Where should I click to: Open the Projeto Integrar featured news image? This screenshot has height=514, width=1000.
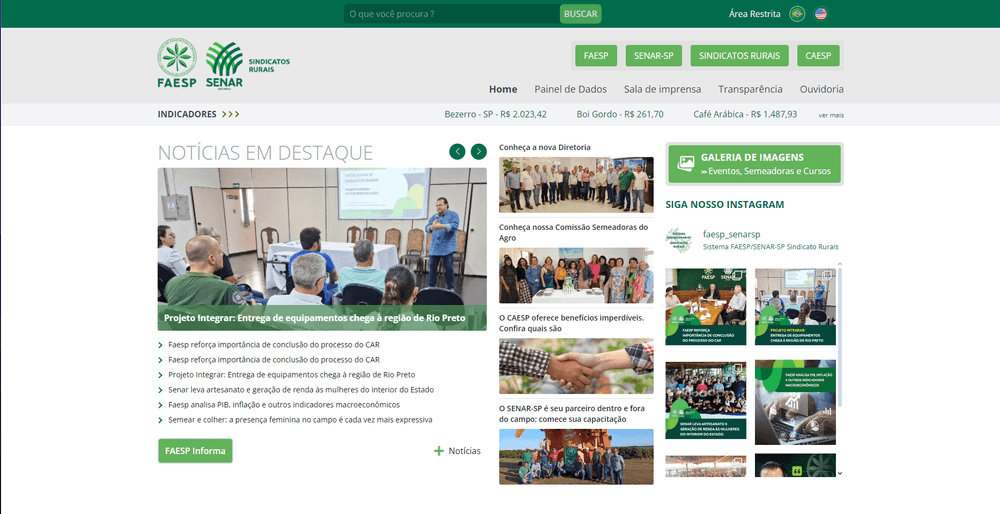pyautogui.click(x=322, y=249)
